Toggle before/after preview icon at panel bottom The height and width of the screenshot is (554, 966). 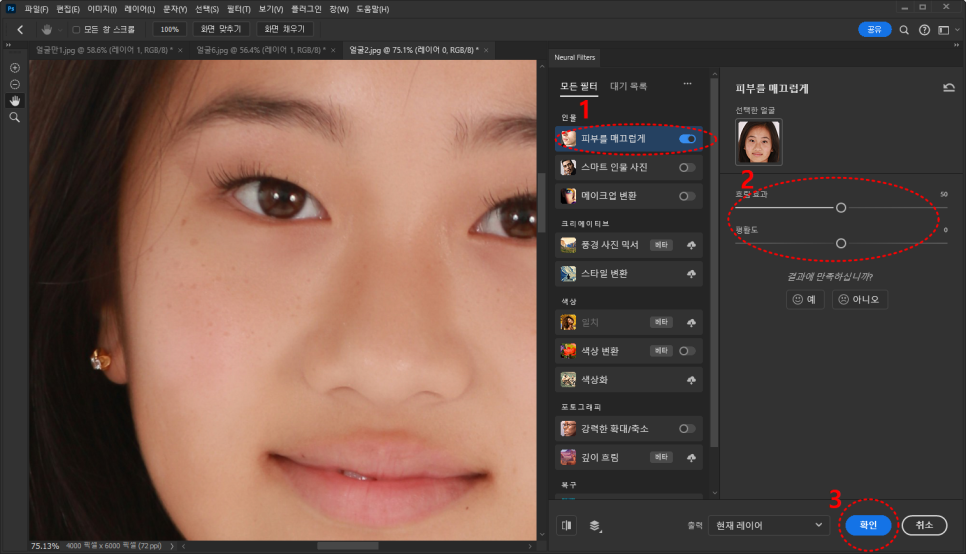tap(566, 525)
